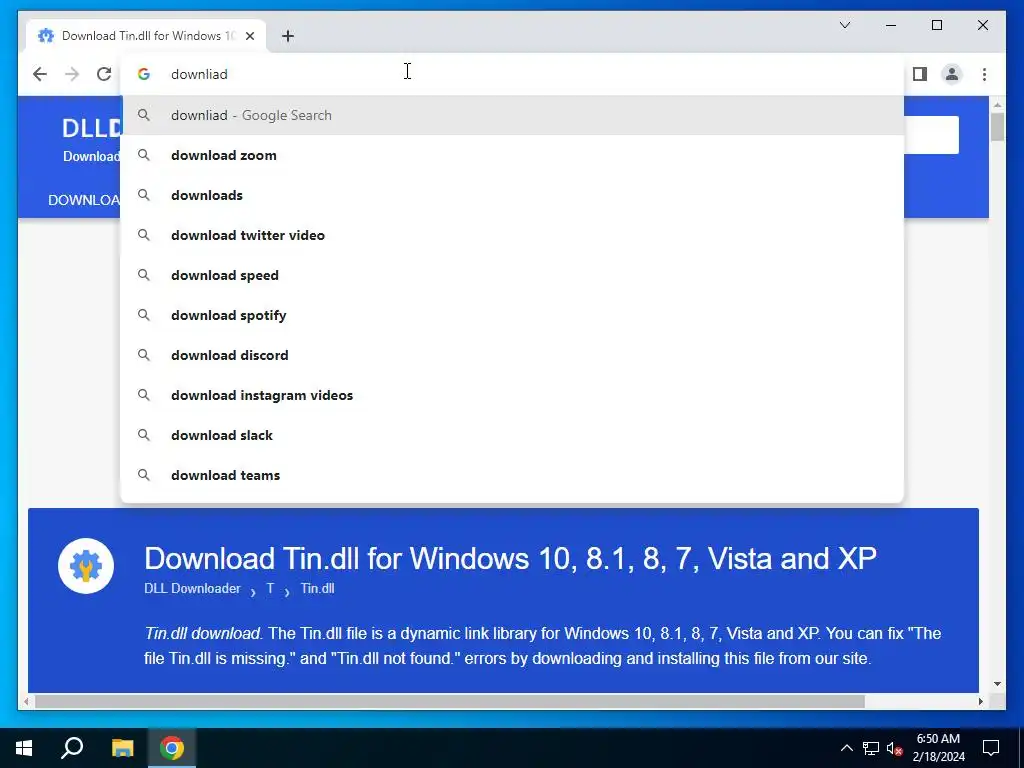This screenshot has height=768, width=1024.
Task: Open a new tab with the plus button
Action: (x=288, y=36)
